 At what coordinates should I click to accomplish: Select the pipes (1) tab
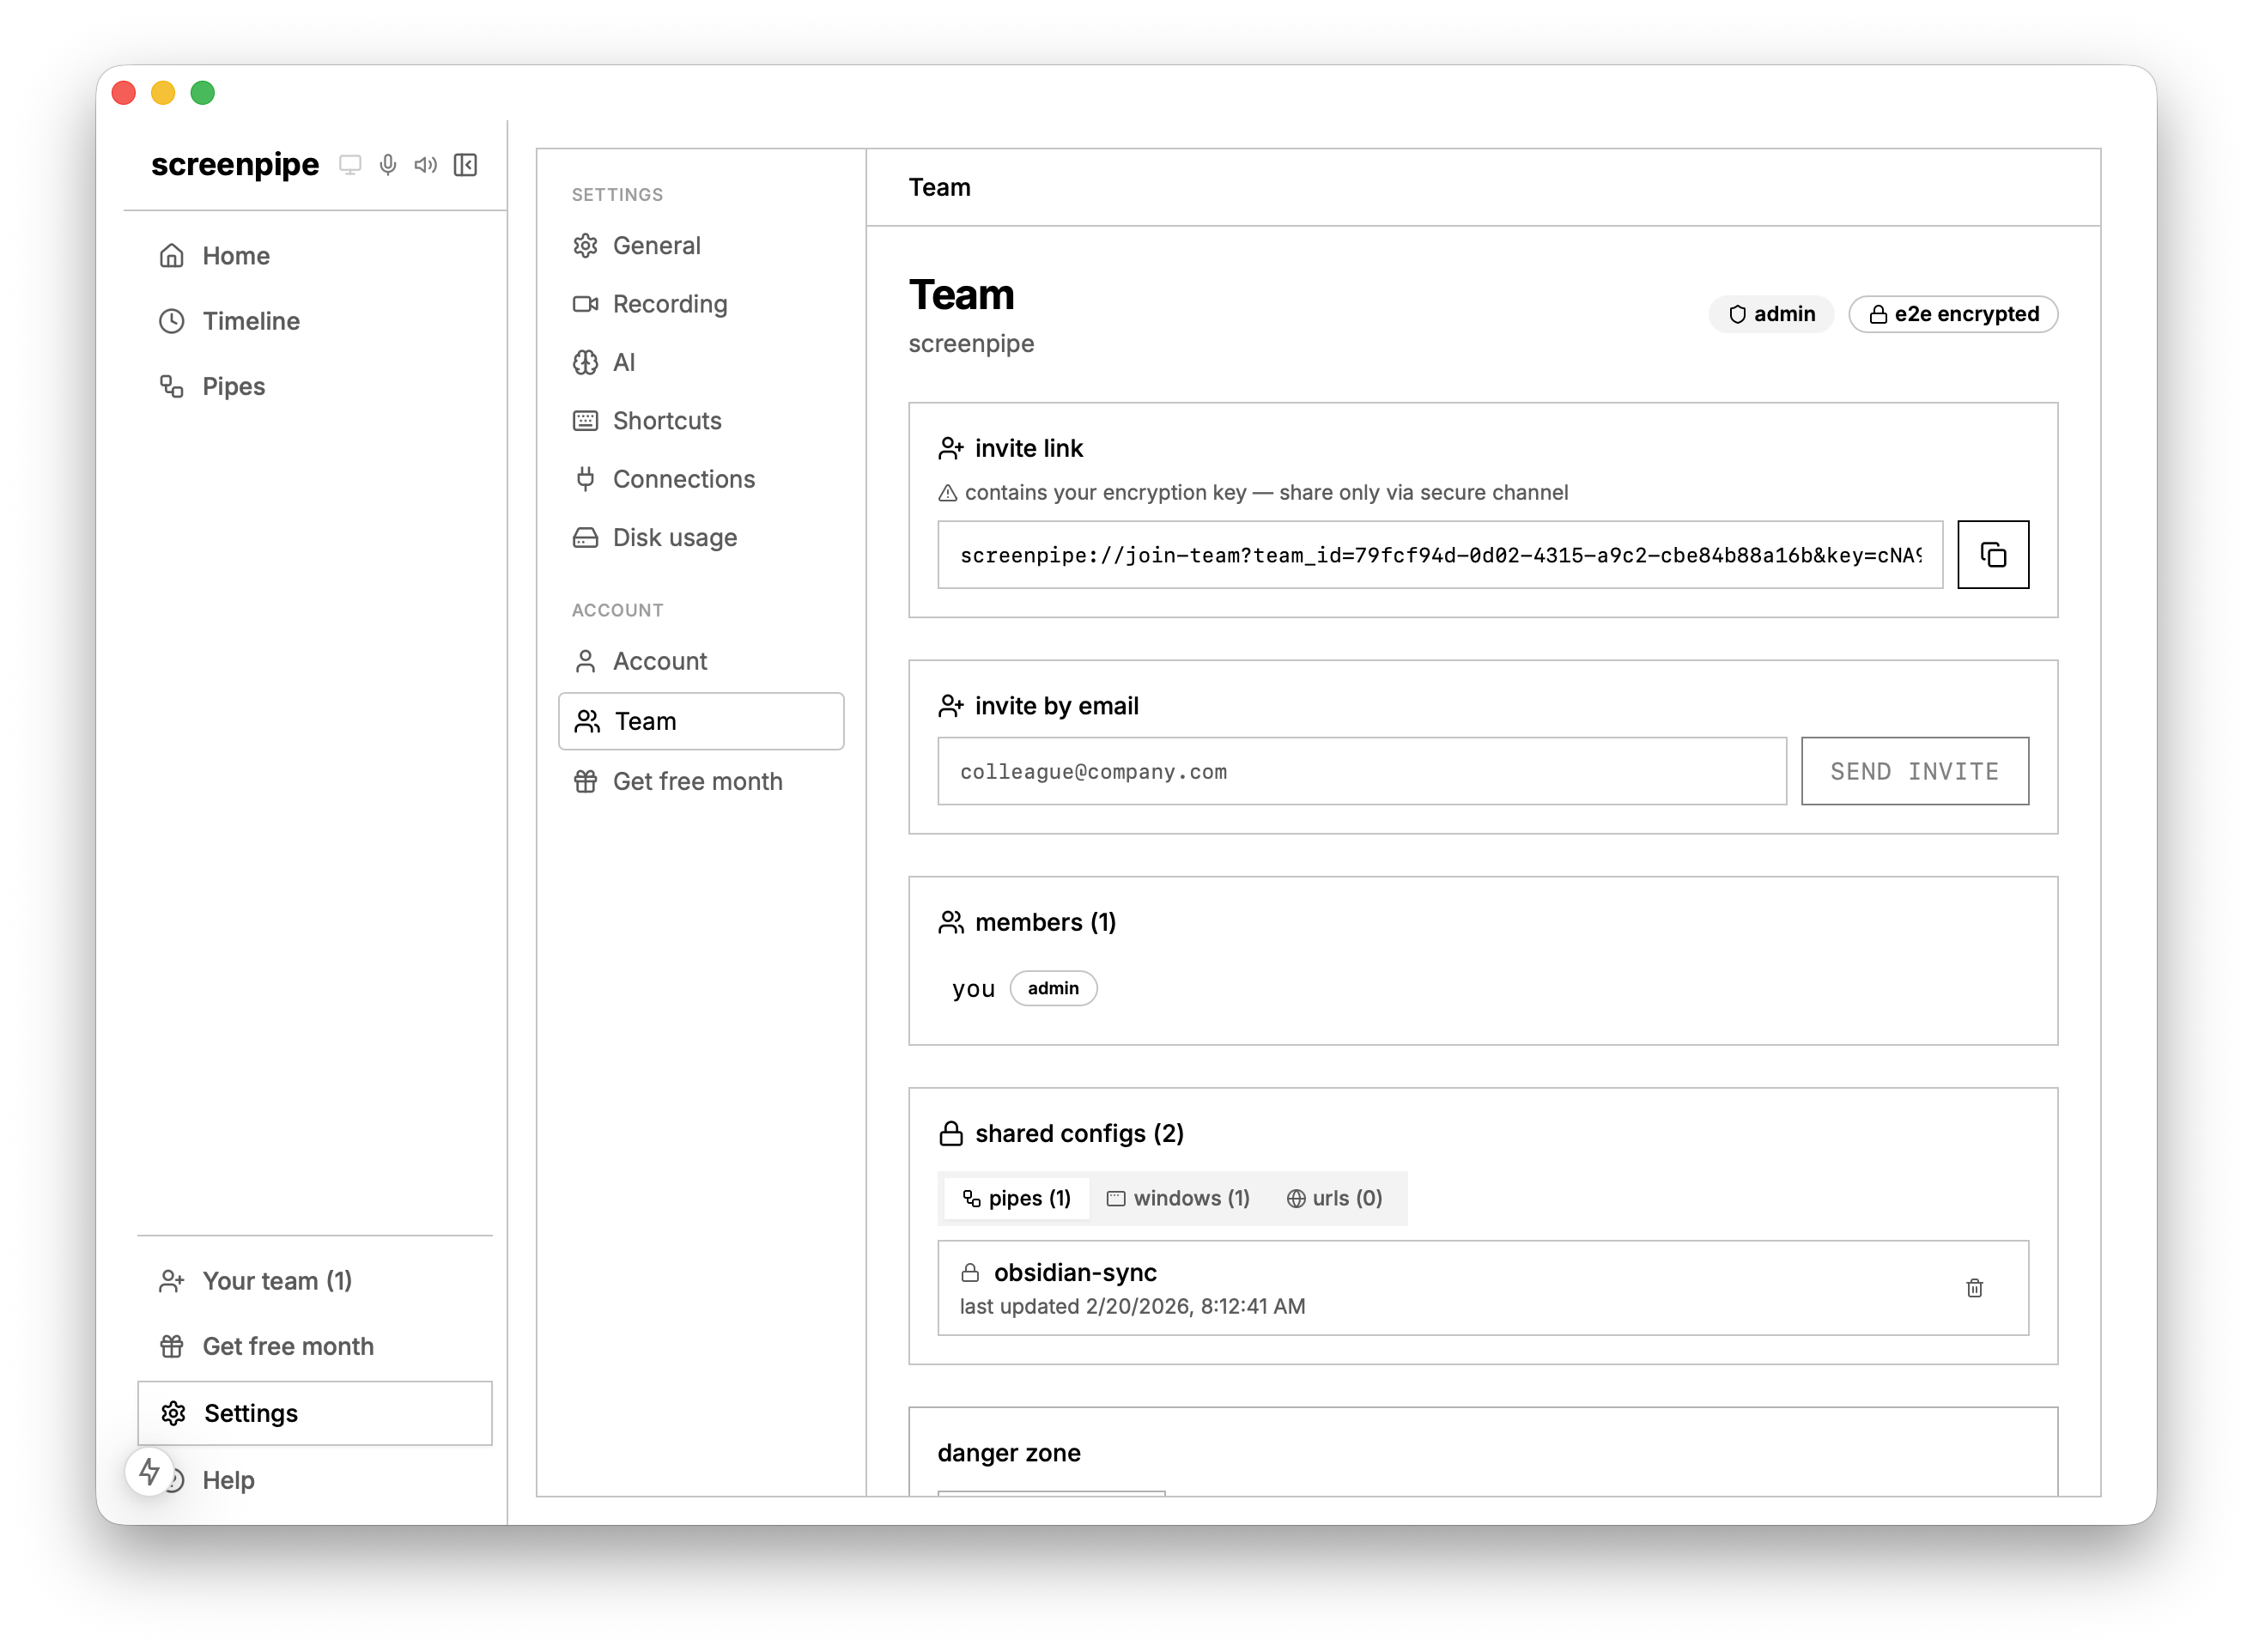pos(1016,1198)
